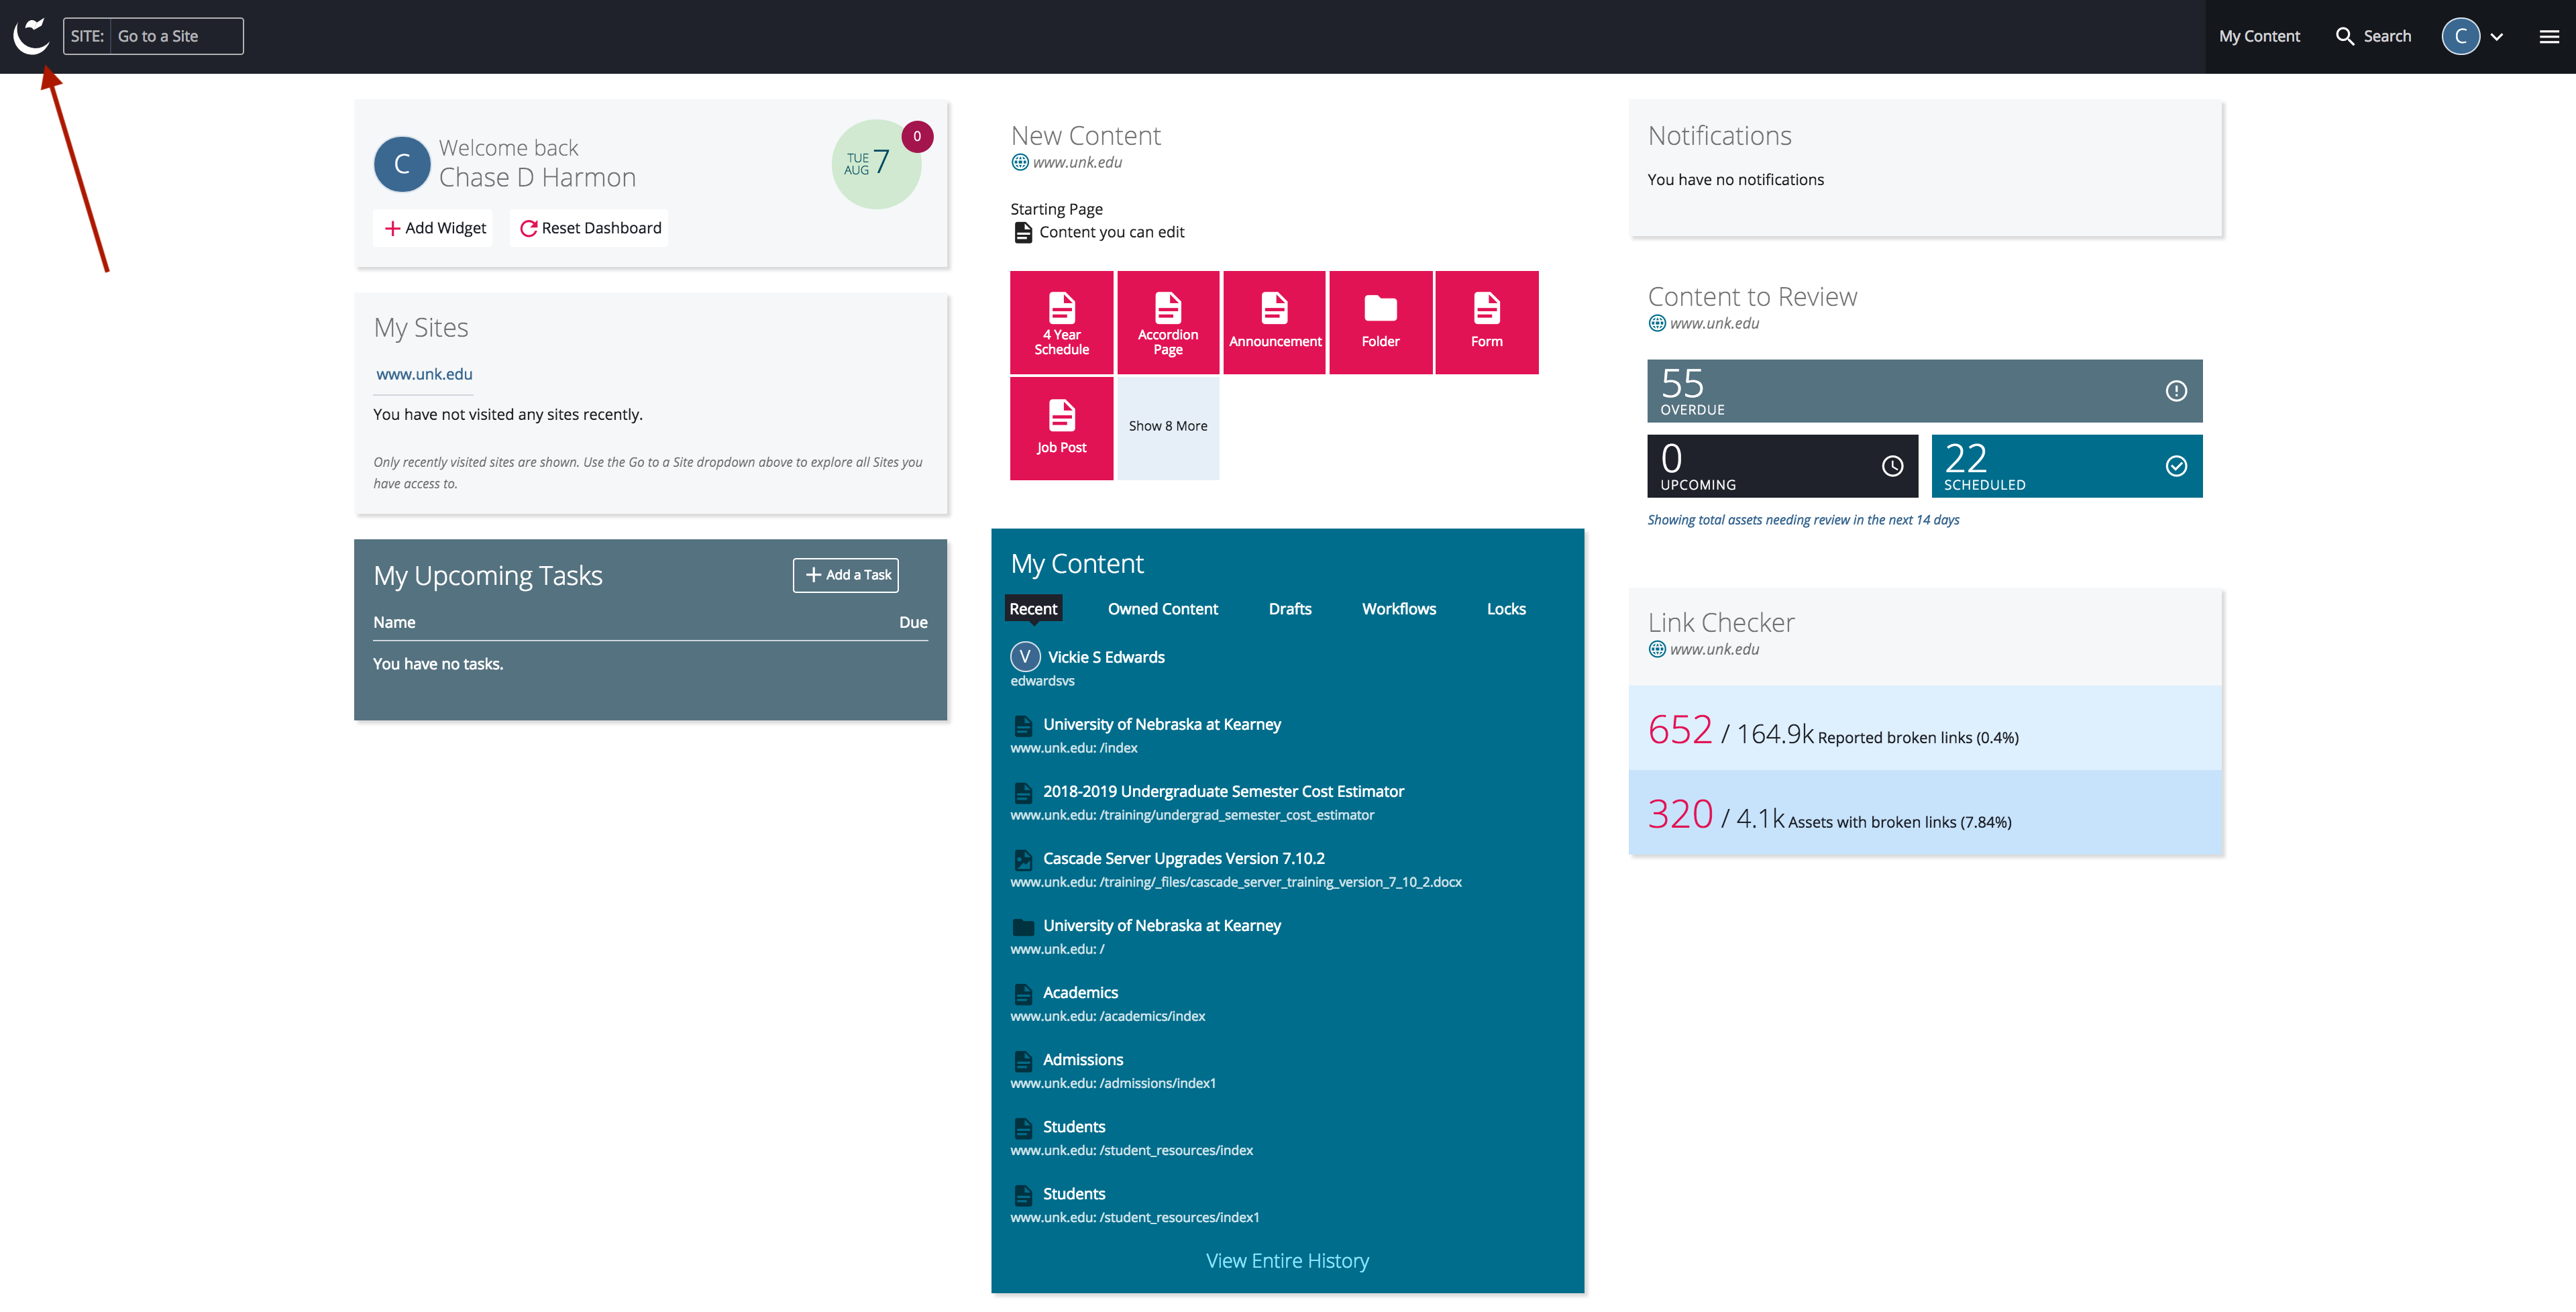
Task: Open the Go to a Site dropdown
Action: [x=175, y=36]
